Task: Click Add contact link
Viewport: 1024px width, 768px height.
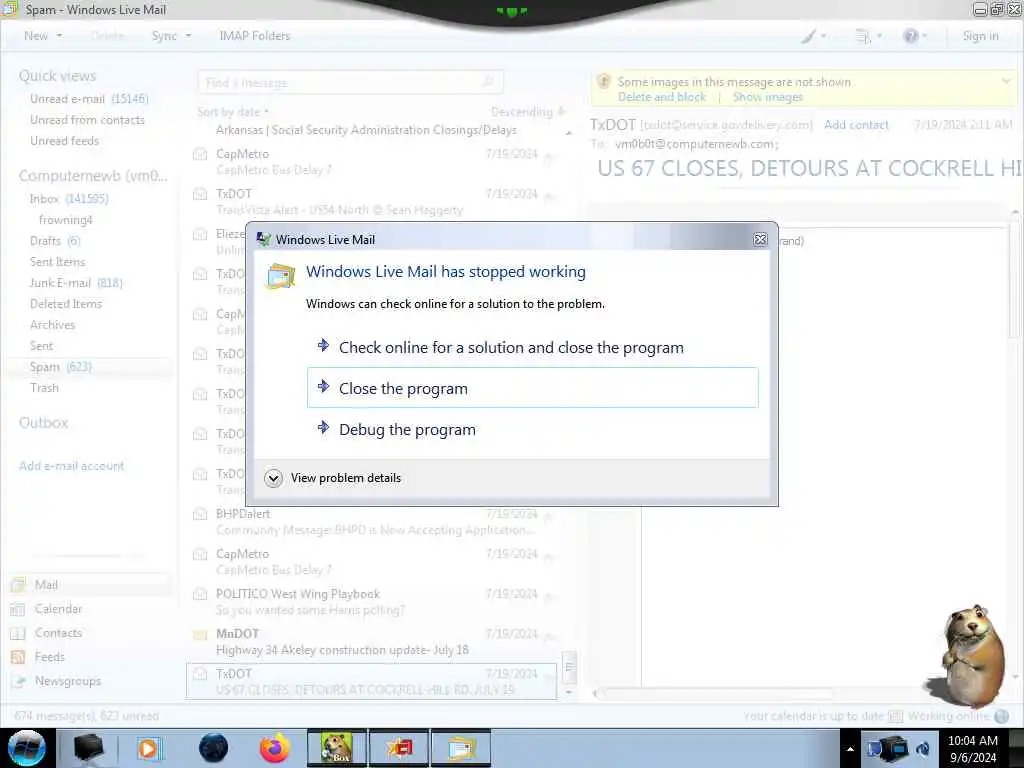Action: [x=856, y=125]
